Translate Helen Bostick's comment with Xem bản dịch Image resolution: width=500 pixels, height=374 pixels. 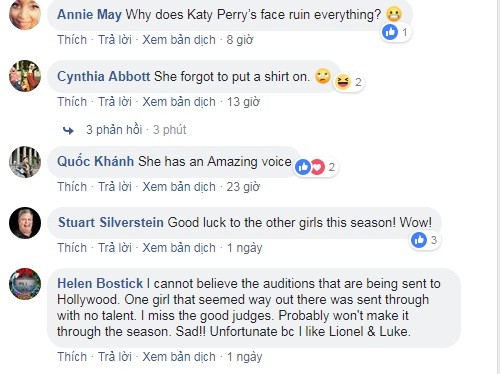coord(179,357)
